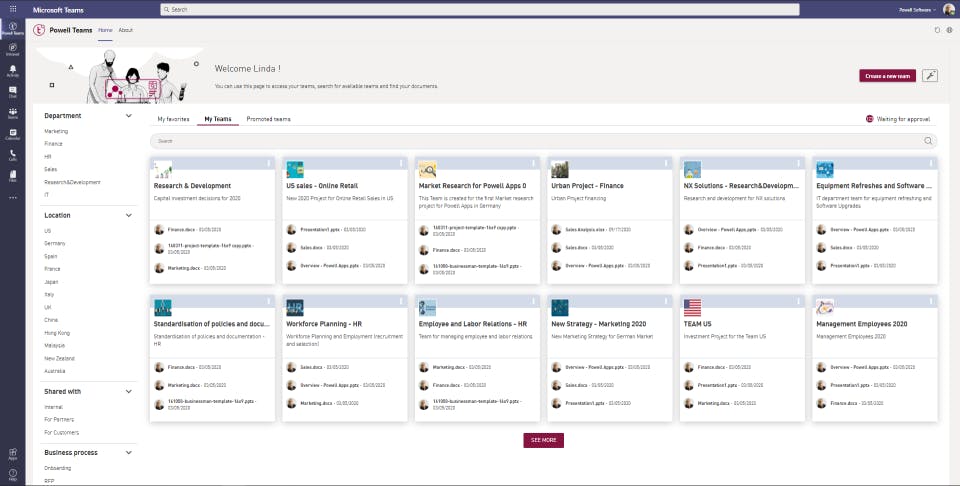
Task: Open the Activity bell icon
Action: click(13, 71)
